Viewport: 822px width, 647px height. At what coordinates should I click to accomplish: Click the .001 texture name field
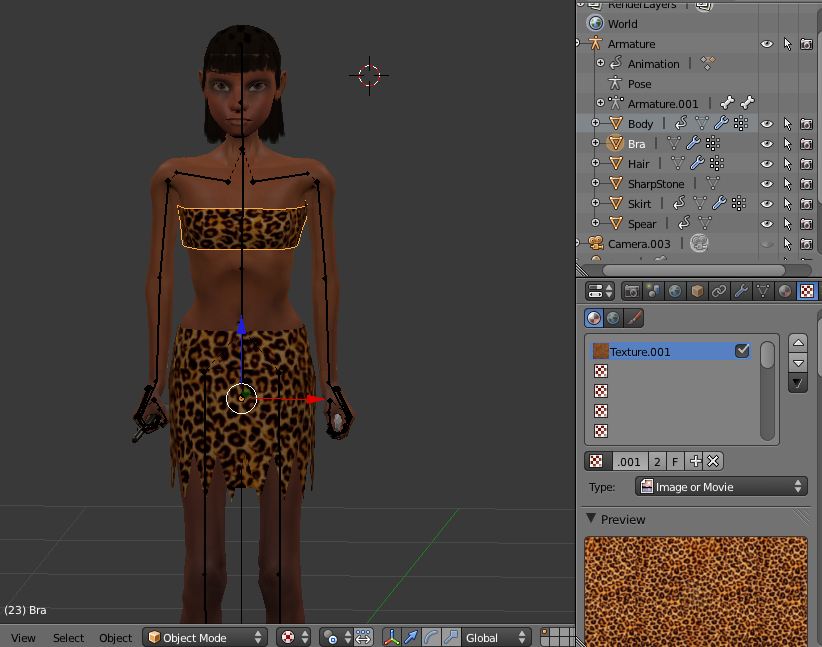click(628, 461)
